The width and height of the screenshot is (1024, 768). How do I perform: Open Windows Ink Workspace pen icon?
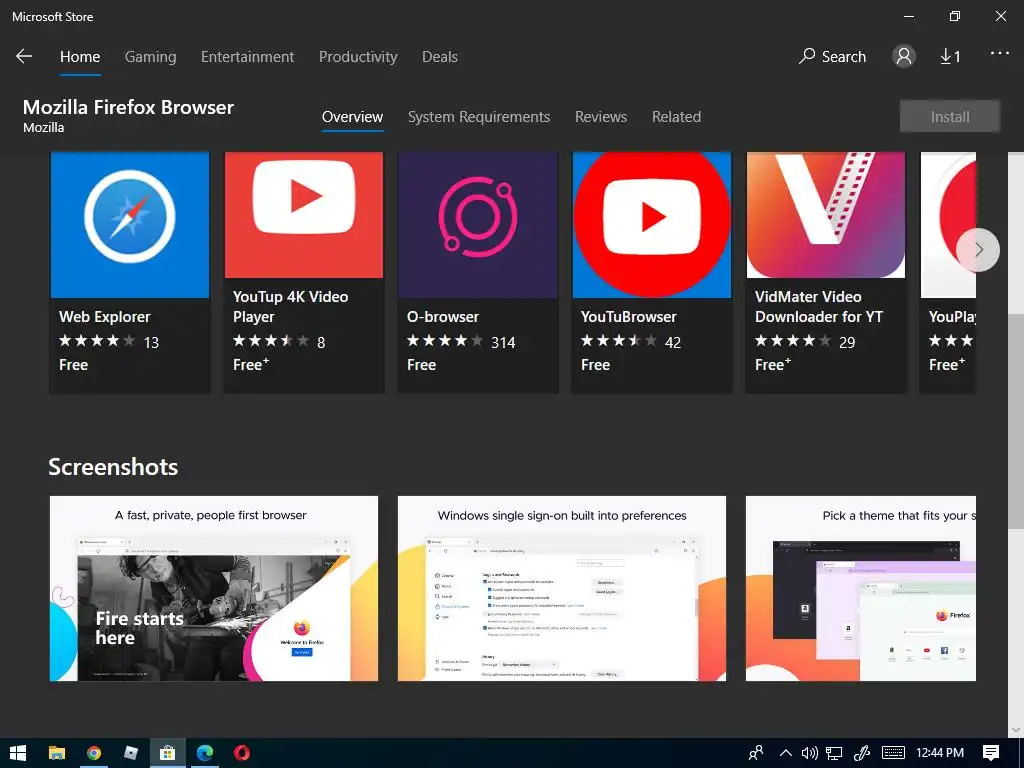click(x=862, y=753)
